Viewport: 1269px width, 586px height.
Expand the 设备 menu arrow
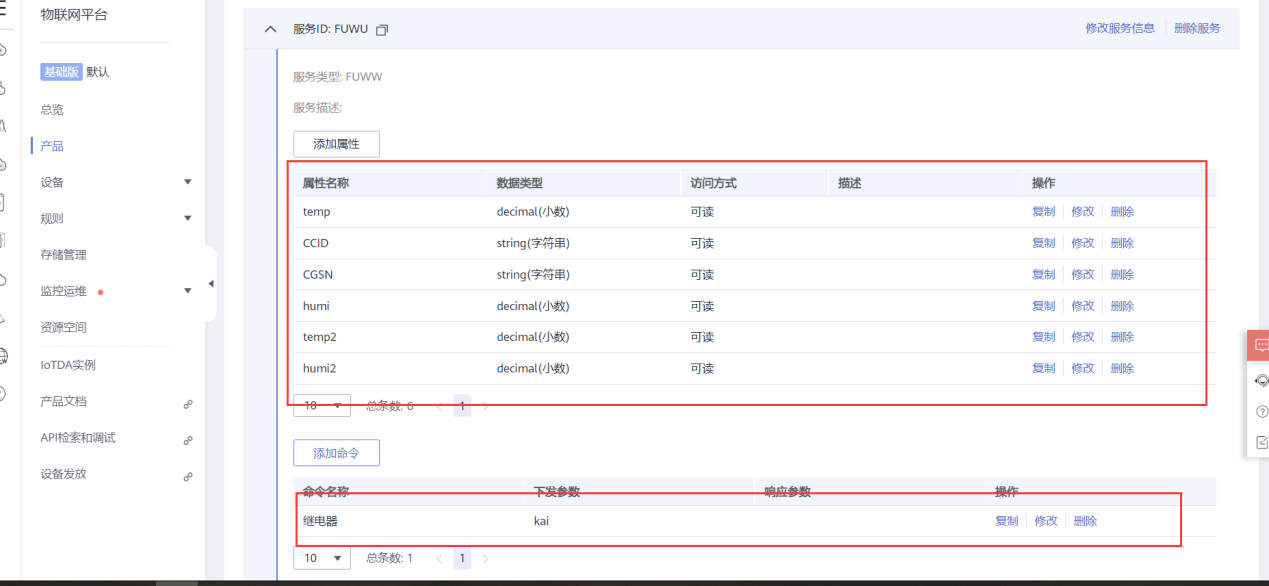click(188, 182)
